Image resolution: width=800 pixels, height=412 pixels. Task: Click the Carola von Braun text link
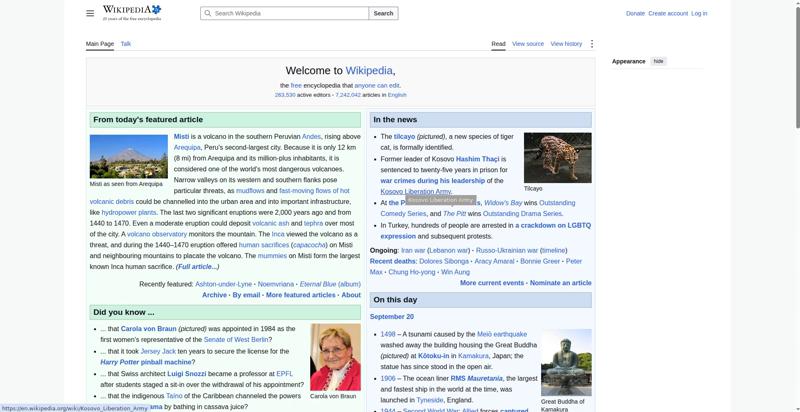(x=148, y=329)
